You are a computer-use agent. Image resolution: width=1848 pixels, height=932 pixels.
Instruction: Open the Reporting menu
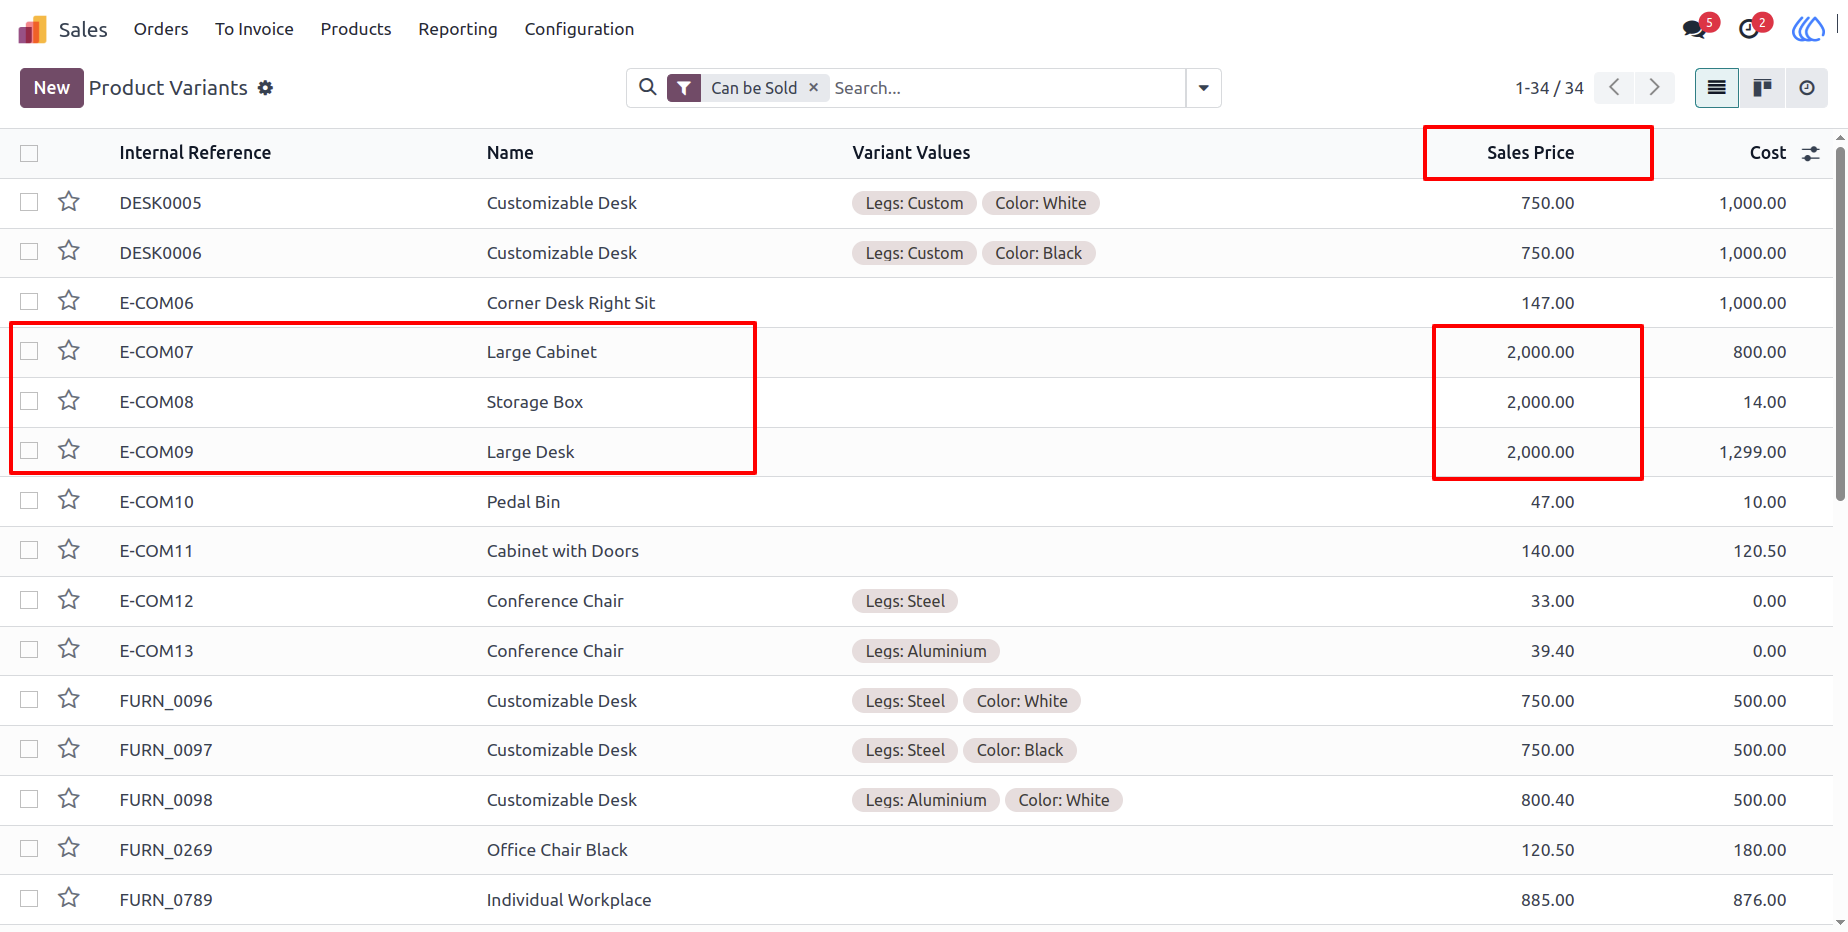point(458,29)
